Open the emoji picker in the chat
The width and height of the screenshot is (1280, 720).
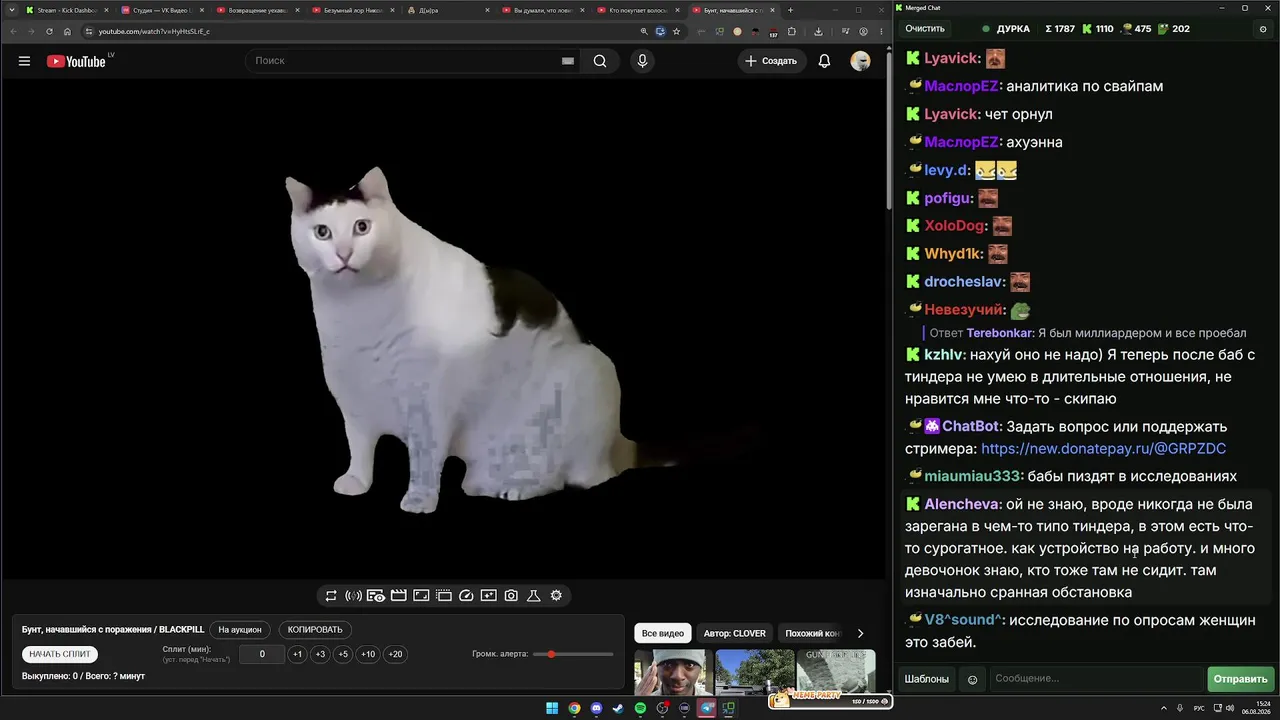(x=972, y=679)
